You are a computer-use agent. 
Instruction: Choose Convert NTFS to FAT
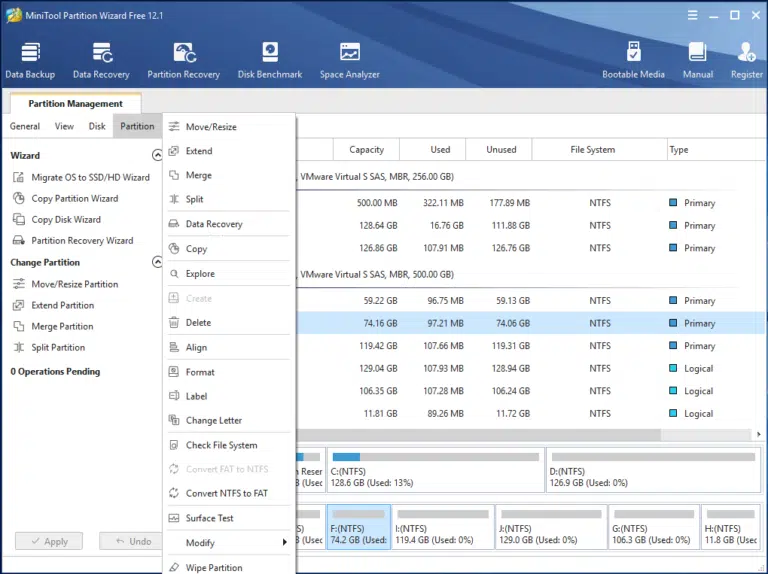[x=229, y=493]
